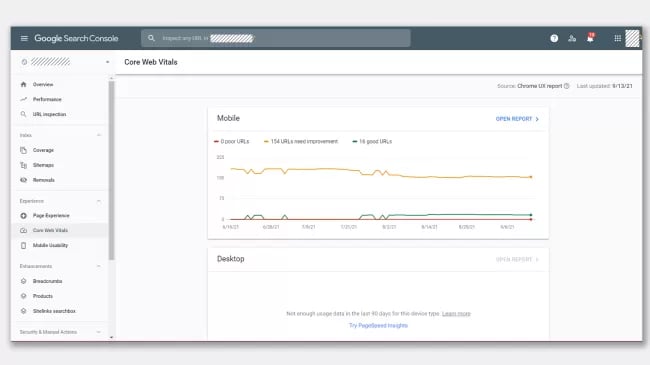Click the Last updated date text
Viewport: 650px width, 365px height.
pyautogui.click(x=605, y=86)
